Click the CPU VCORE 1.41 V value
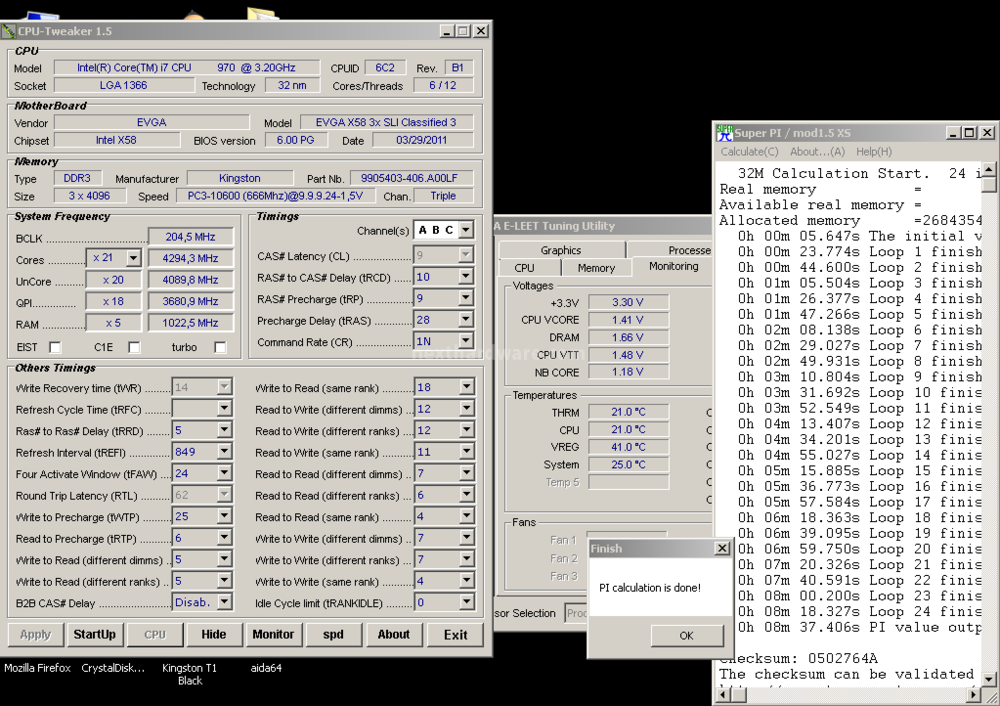Screen dimensions: 1000x706 628,320
